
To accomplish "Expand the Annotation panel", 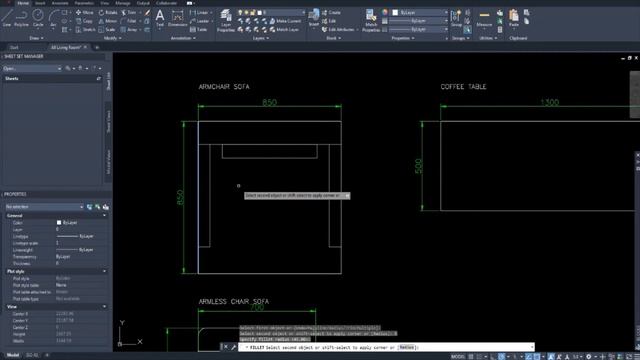I will [x=183, y=38].
